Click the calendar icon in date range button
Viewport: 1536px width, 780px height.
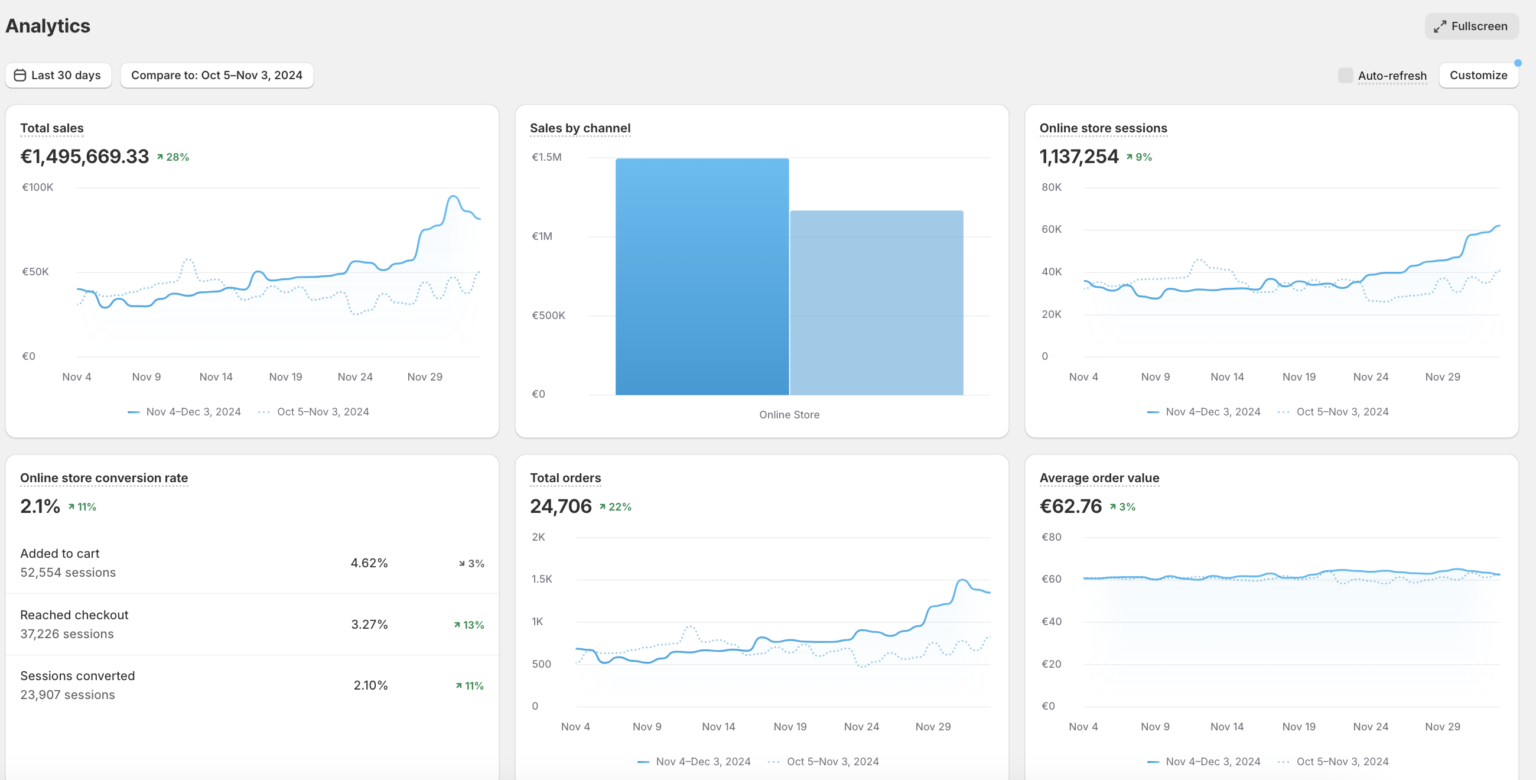click(x=19, y=76)
